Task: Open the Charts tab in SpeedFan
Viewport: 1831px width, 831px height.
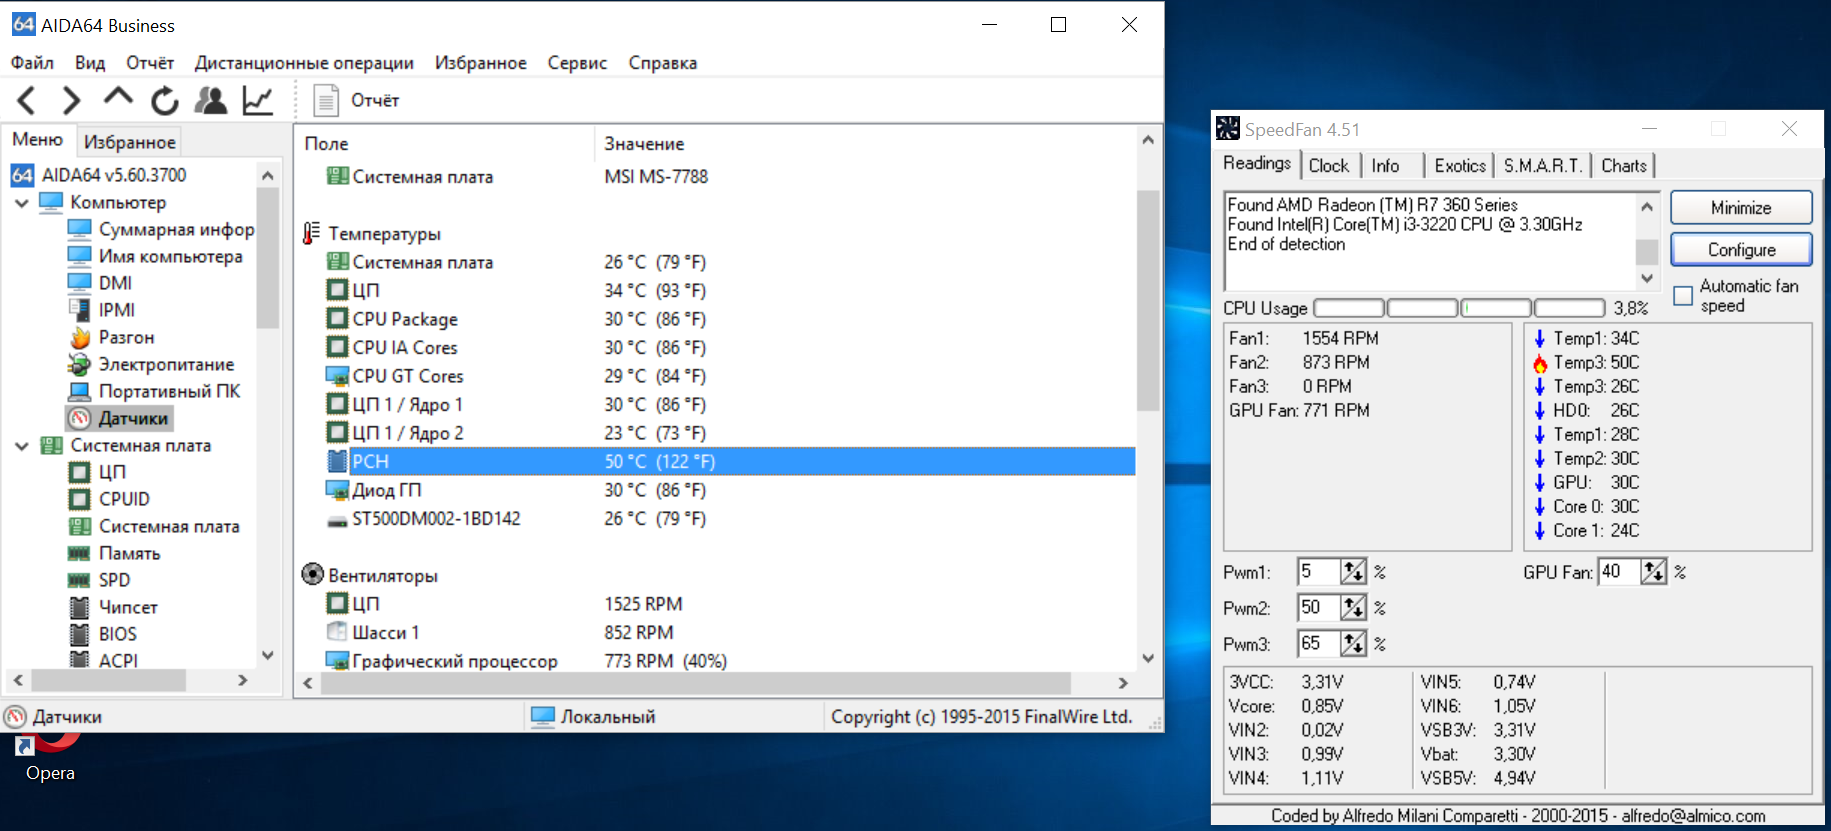Action: click(x=1624, y=166)
